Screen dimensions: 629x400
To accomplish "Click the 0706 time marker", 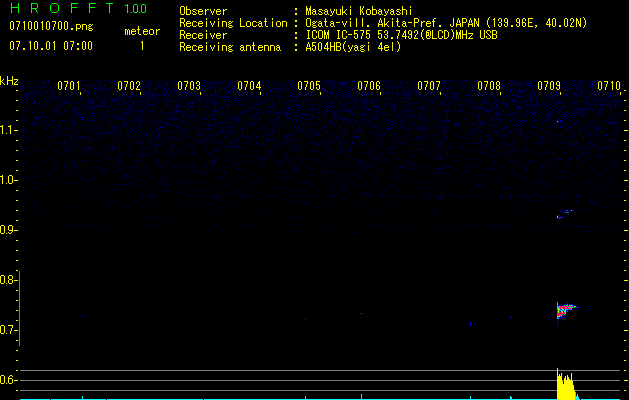I will coord(369,86).
